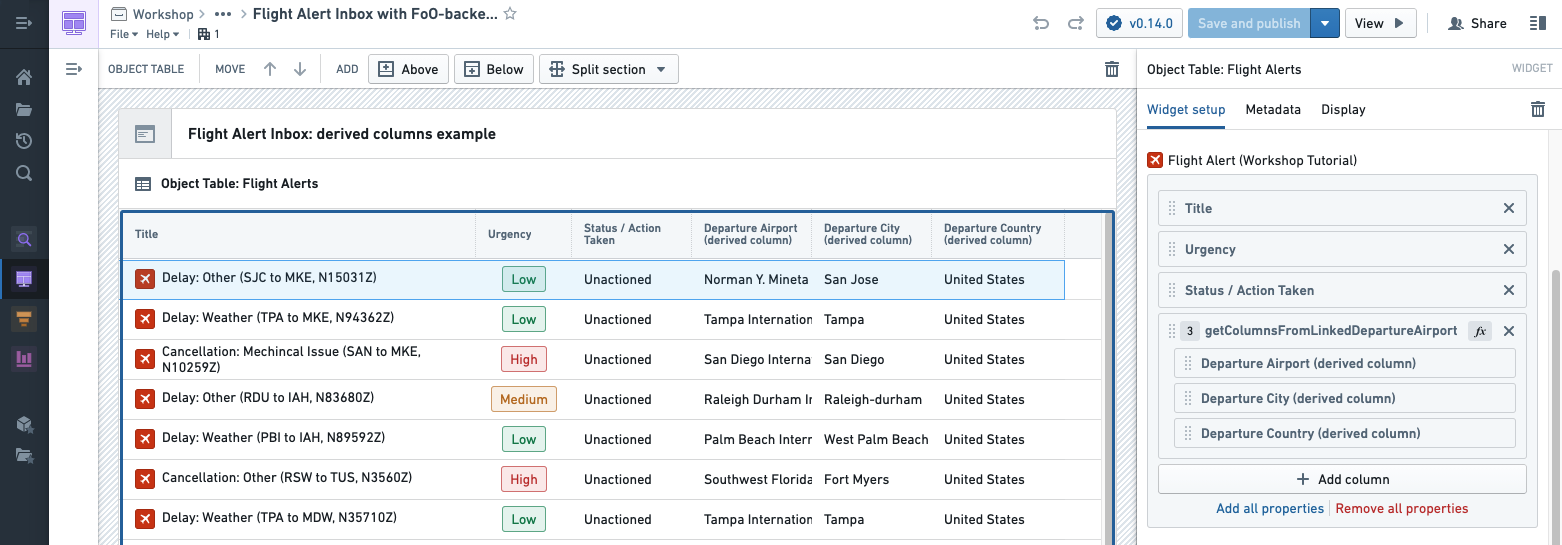Open the Split section dropdown
The width and height of the screenshot is (1562, 545).
tap(609, 69)
